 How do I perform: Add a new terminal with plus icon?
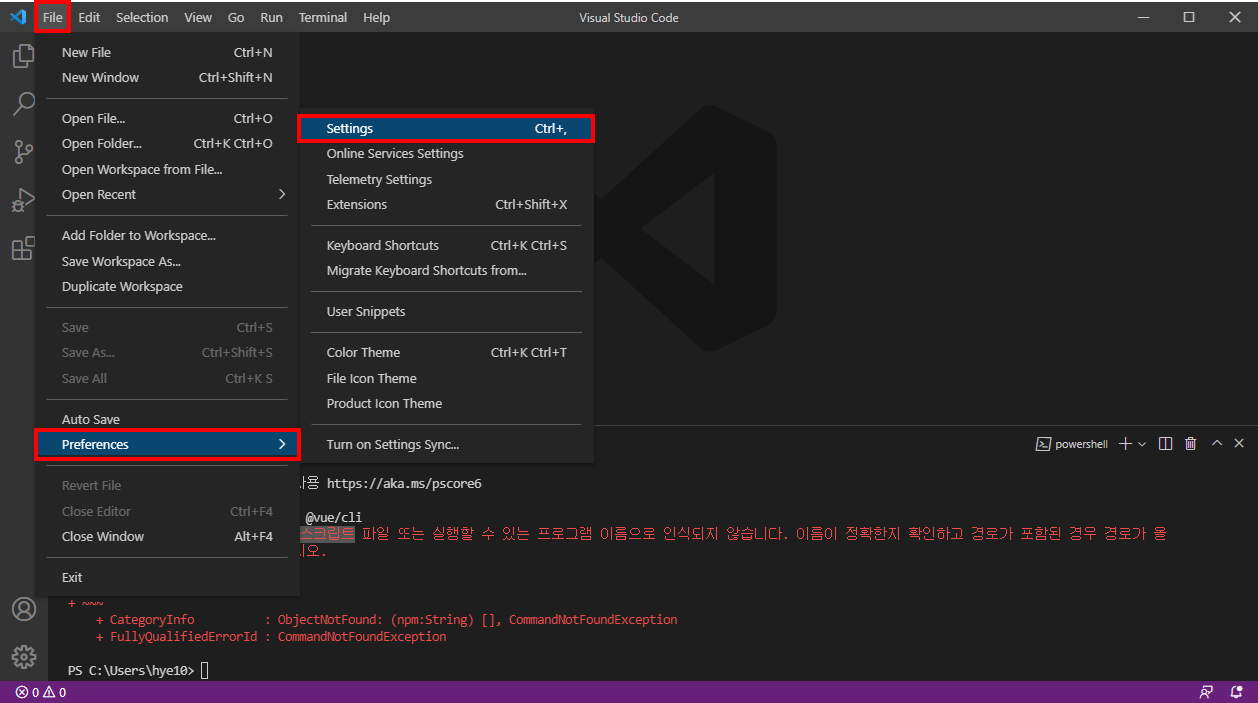point(1125,443)
